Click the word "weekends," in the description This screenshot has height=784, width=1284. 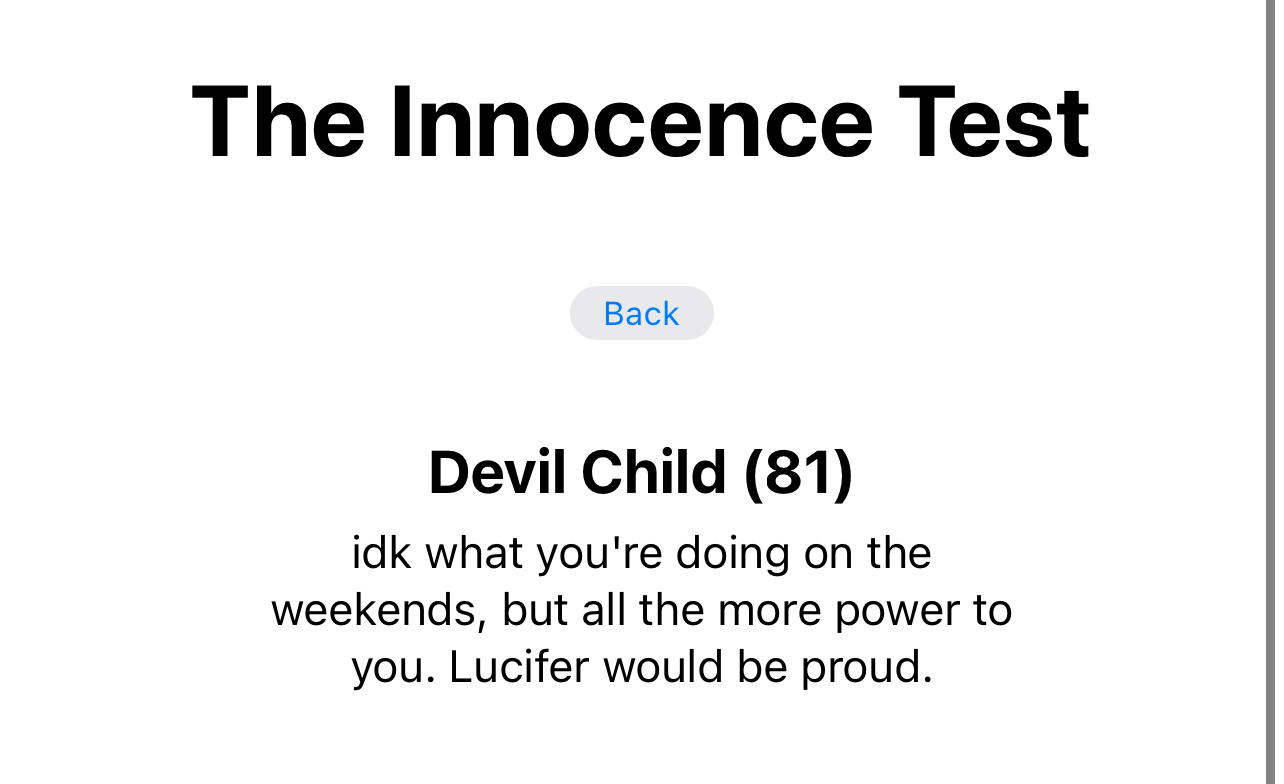pyautogui.click(x=379, y=611)
